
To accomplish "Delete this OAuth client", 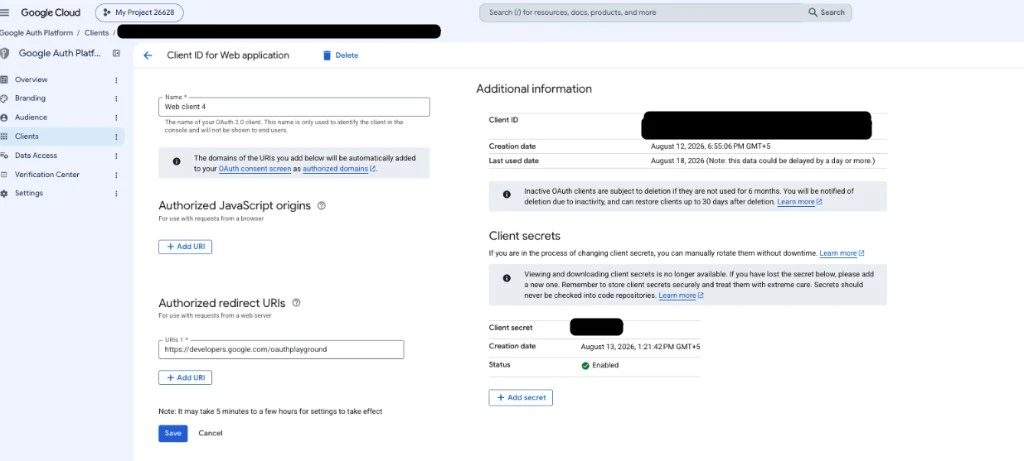I will [x=340, y=56].
